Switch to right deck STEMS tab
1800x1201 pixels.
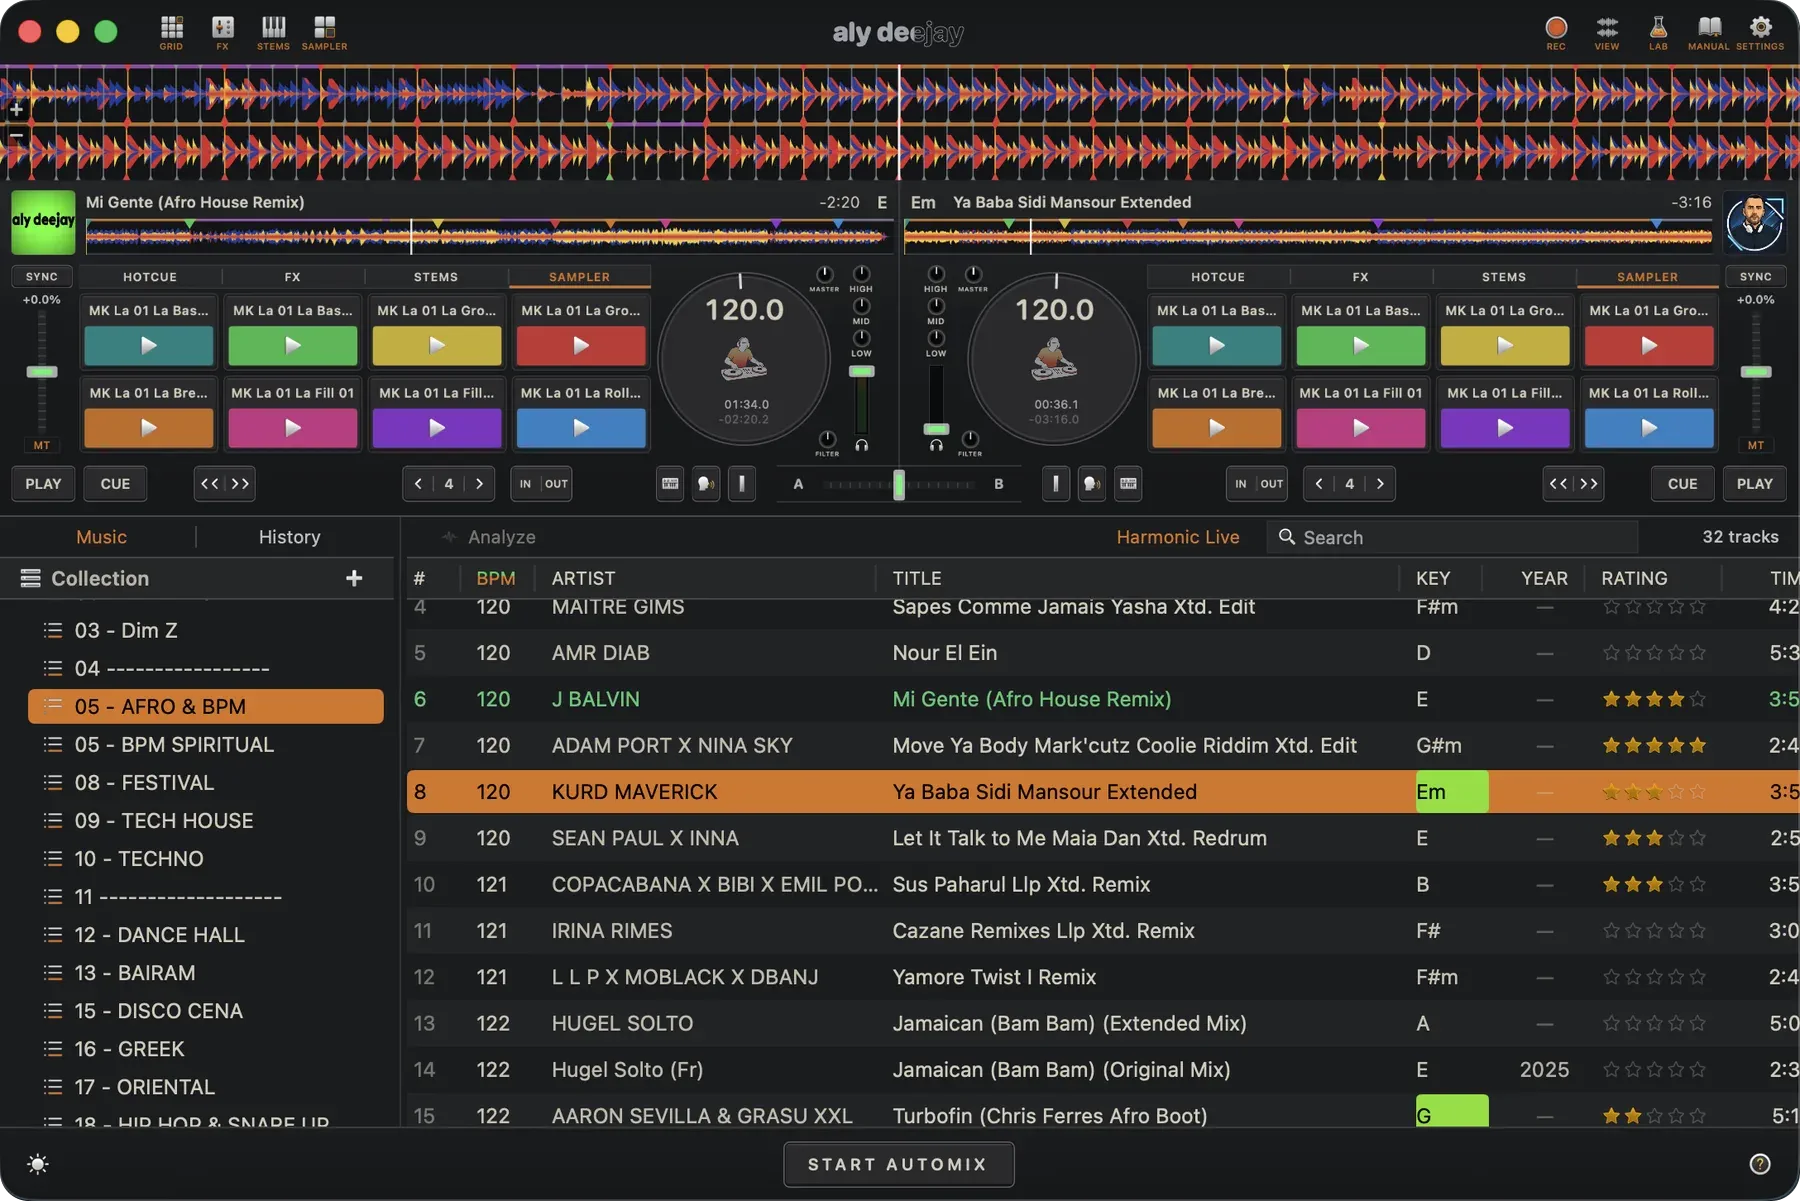point(1504,277)
